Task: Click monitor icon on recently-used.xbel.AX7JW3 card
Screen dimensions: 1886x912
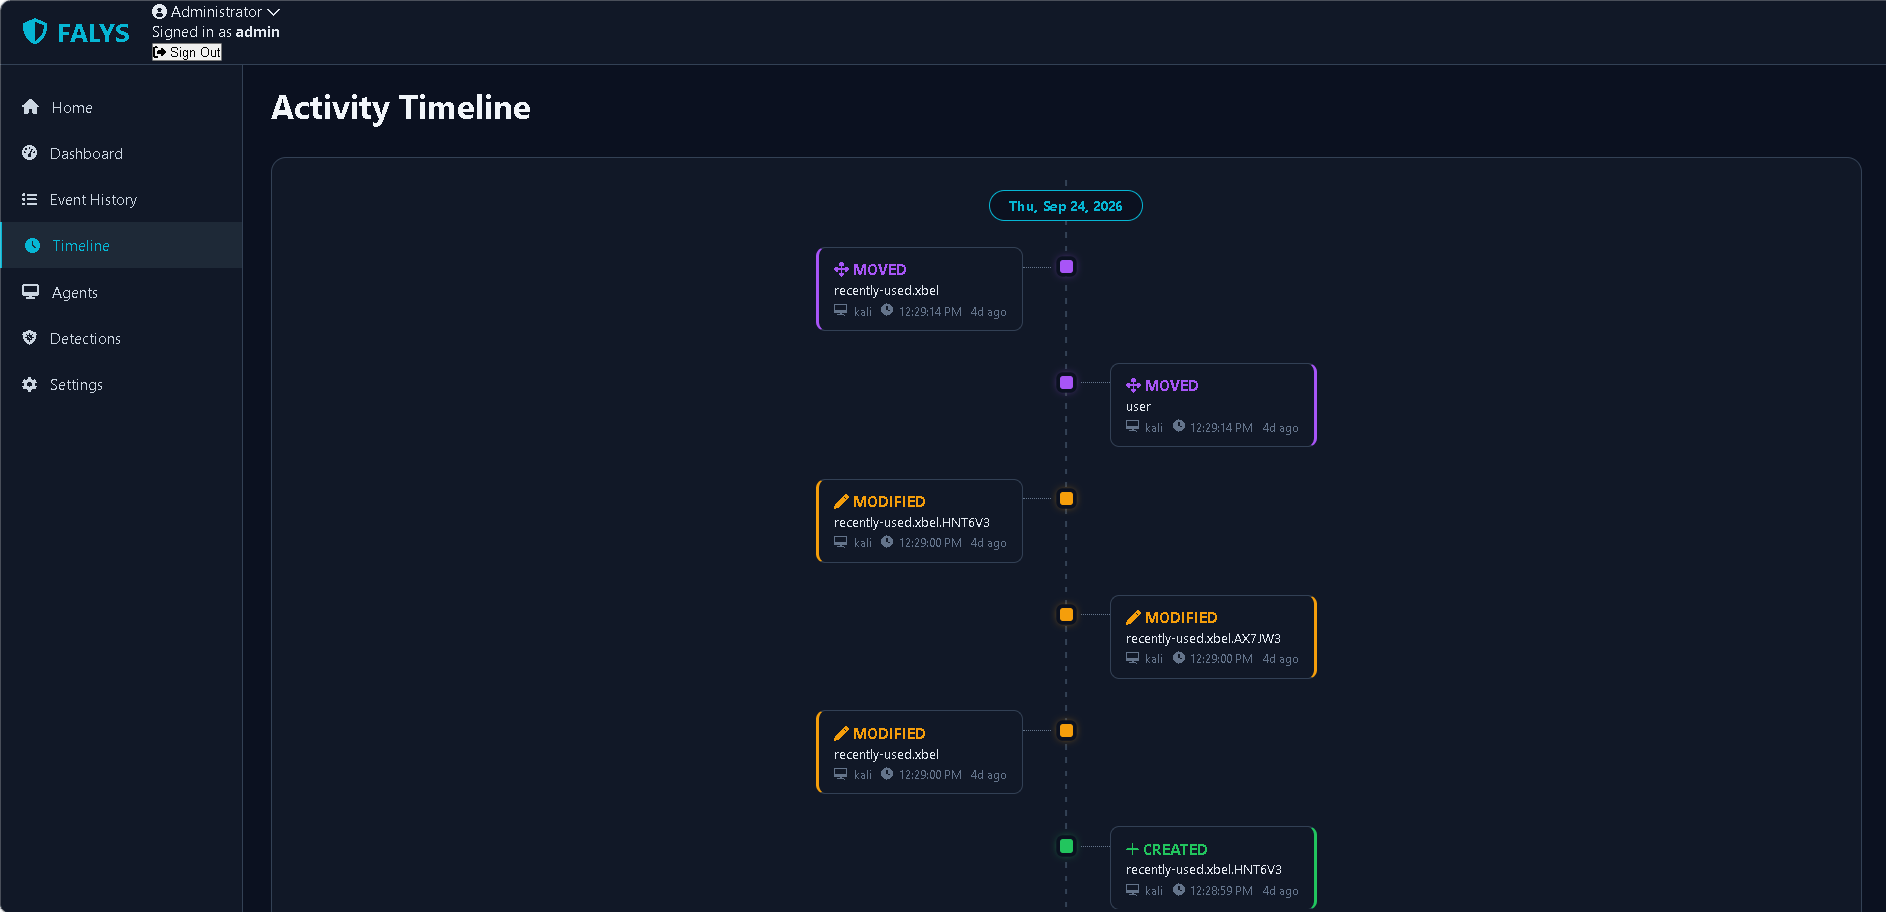Action: pyautogui.click(x=1132, y=658)
